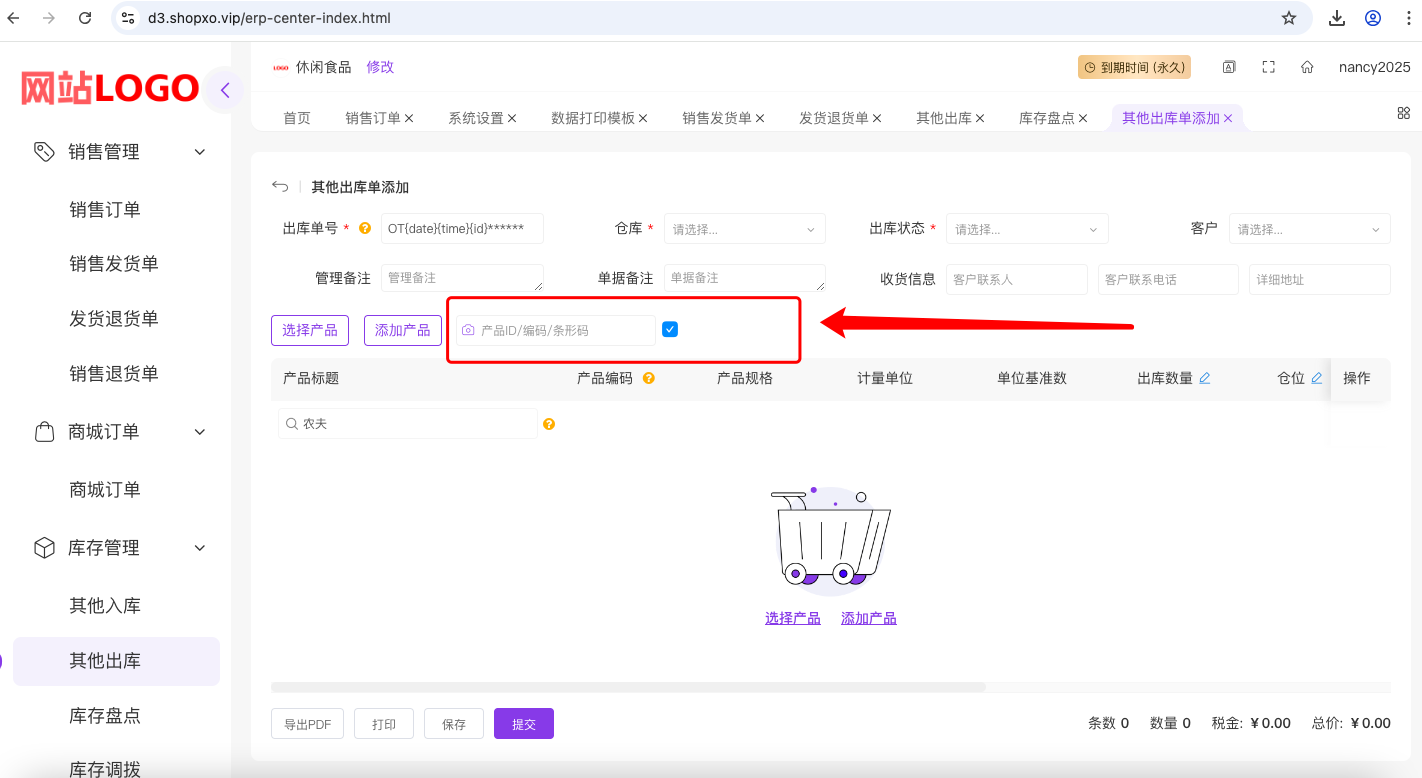
Task: Click the 导出PDF button
Action: pos(308,724)
